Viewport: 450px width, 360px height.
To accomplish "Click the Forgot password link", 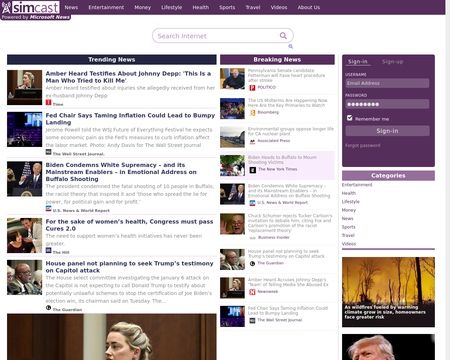I will point(363,145).
